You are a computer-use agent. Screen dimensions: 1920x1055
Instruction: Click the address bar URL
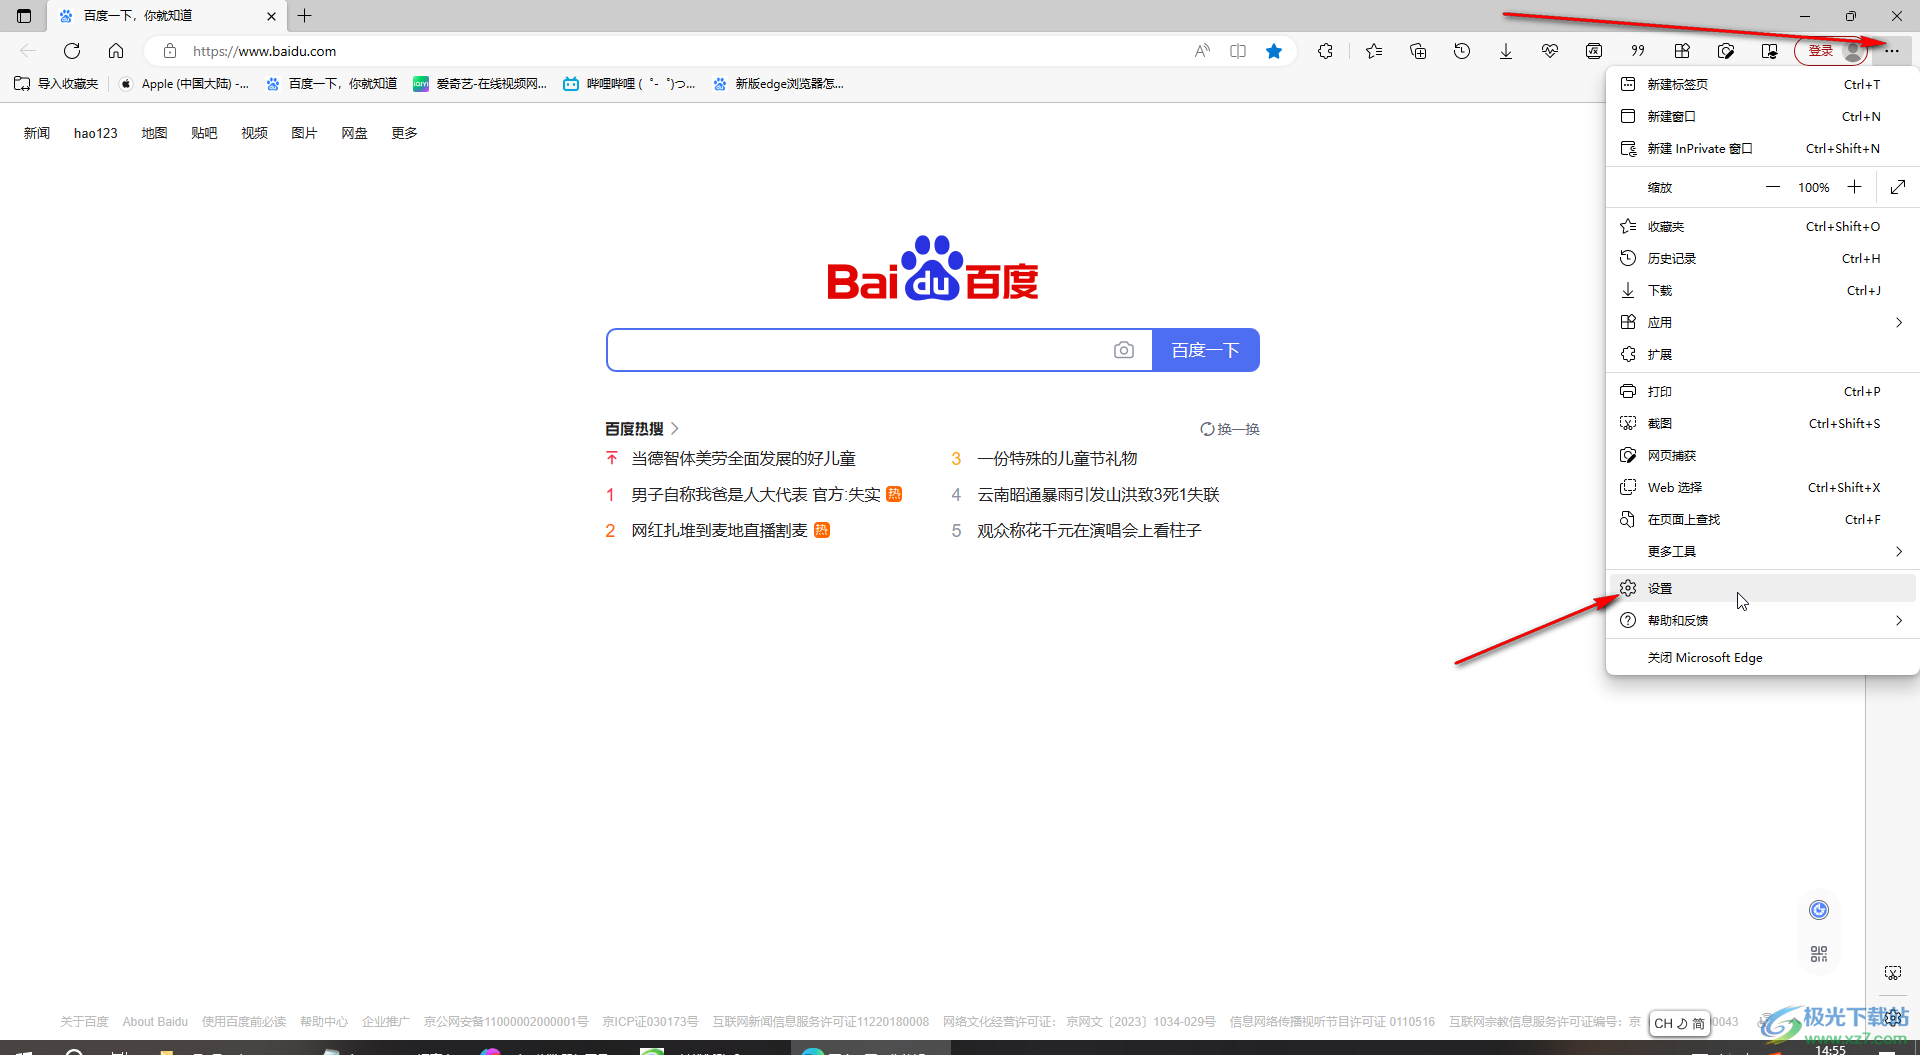click(264, 51)
